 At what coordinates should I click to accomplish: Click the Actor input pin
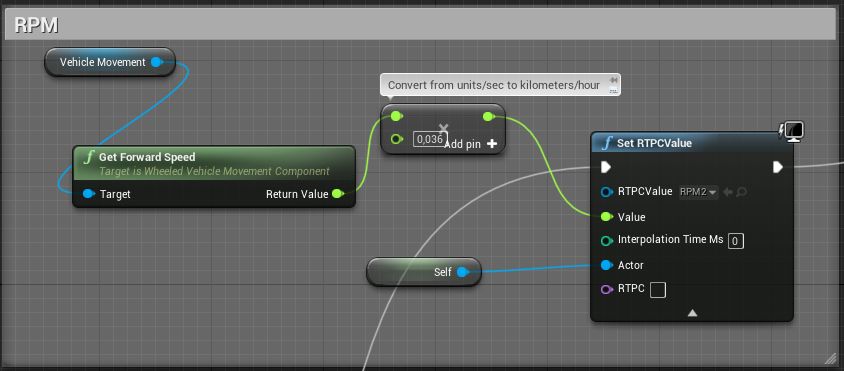pyautogui.click(x=607, y=265)
